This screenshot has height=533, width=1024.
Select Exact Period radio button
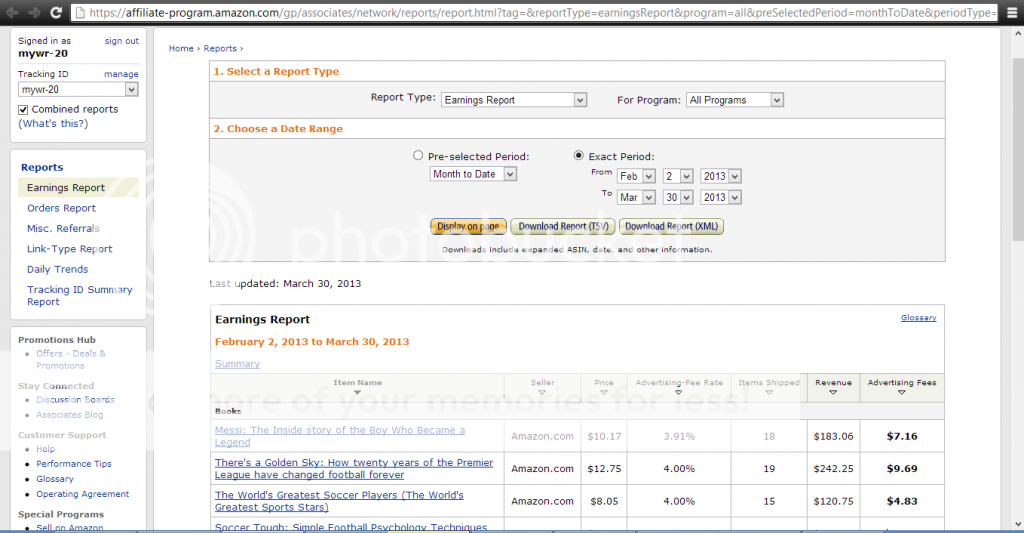(579, 155)
